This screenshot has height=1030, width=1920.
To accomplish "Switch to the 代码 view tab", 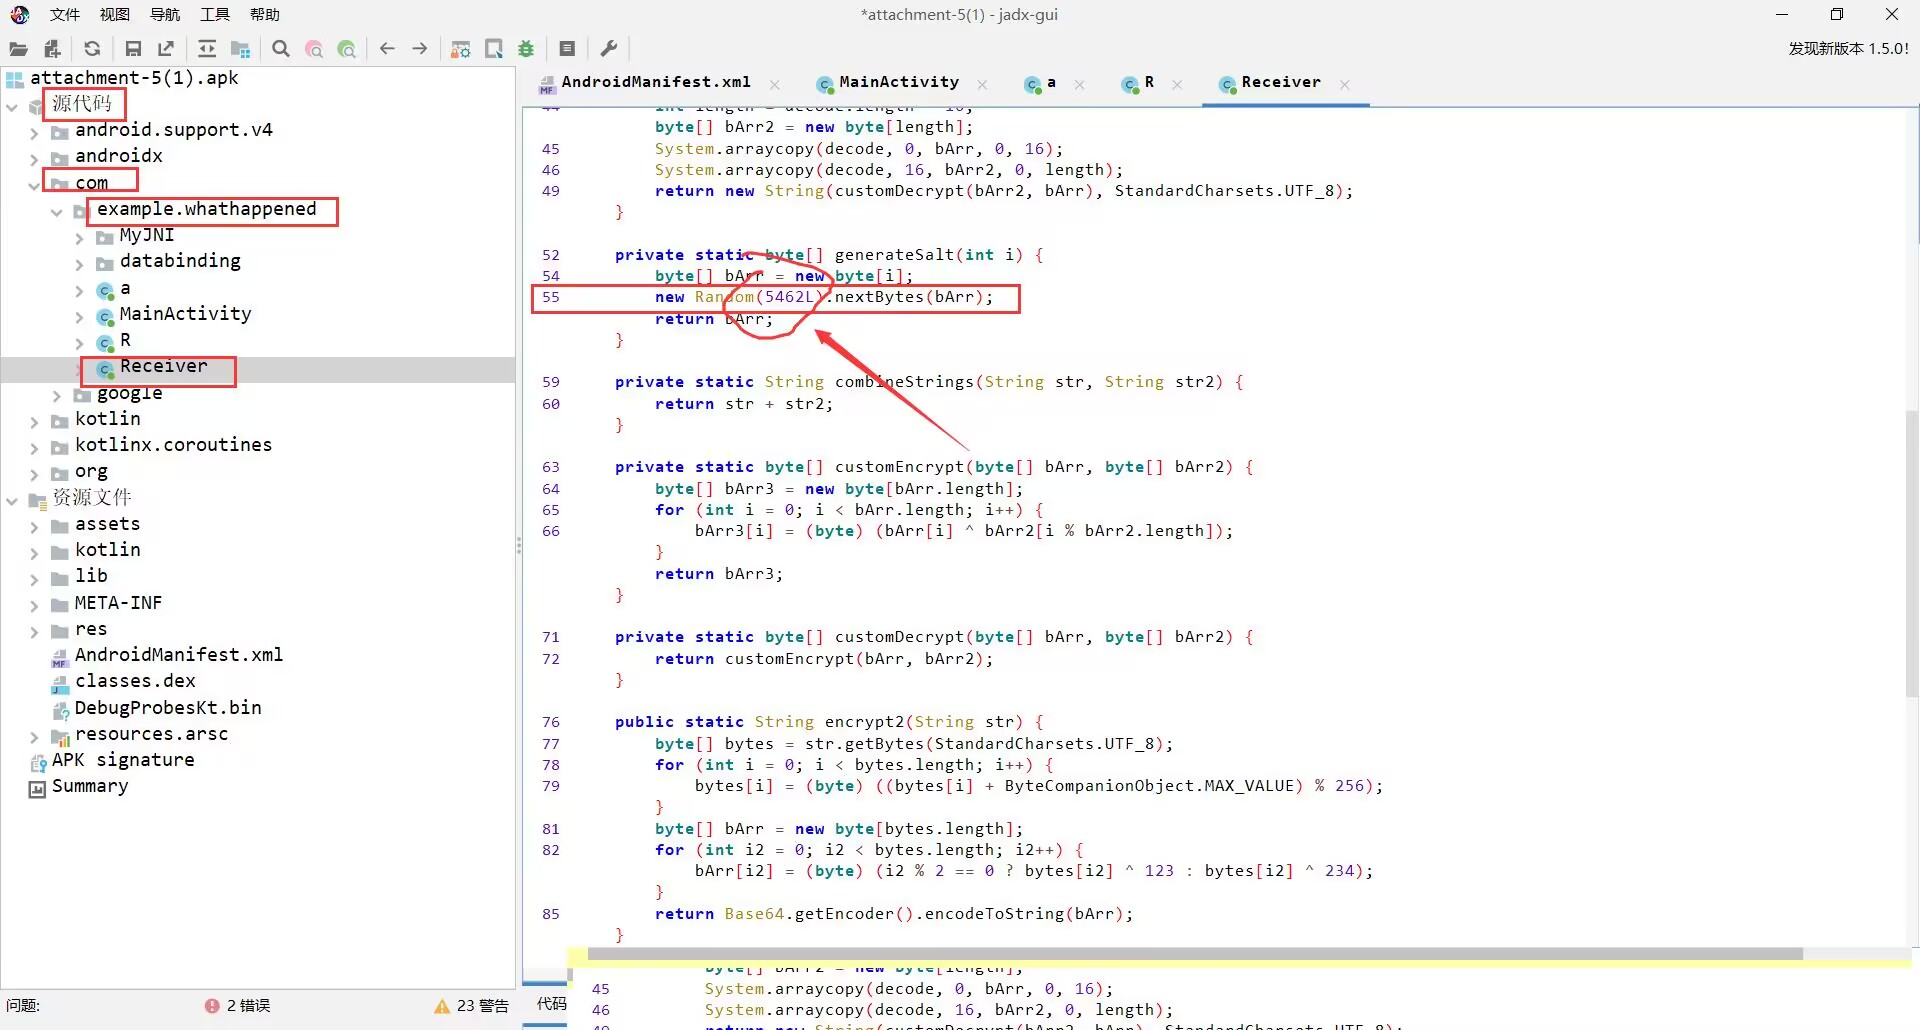I will pyautogui.click(x=551, y=1004).
